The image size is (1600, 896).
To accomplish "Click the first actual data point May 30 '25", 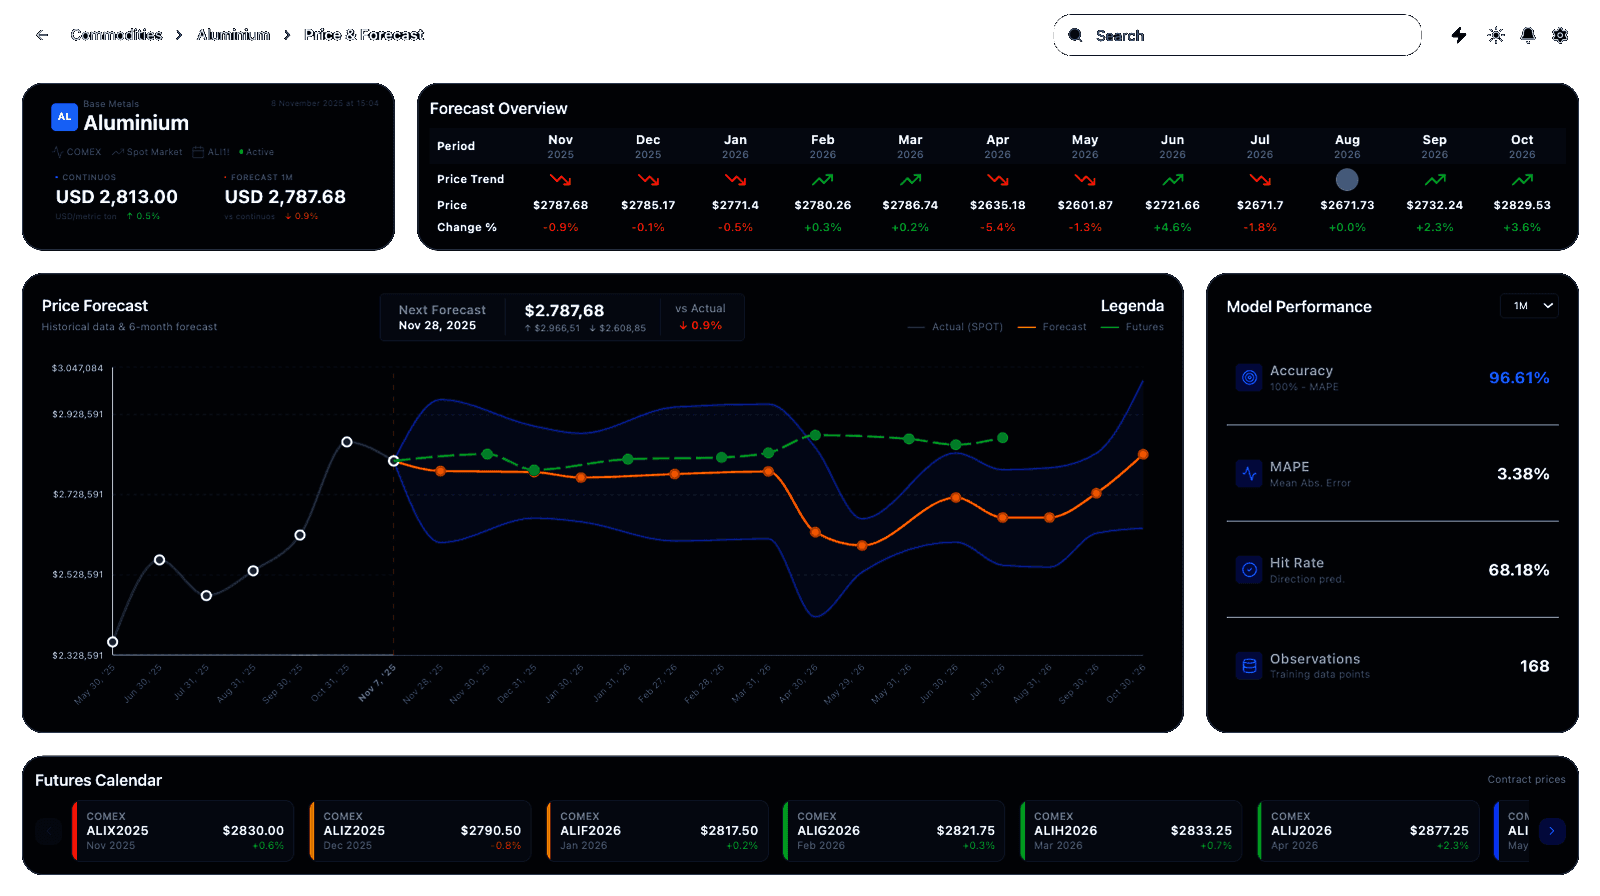I will (113, 642).
